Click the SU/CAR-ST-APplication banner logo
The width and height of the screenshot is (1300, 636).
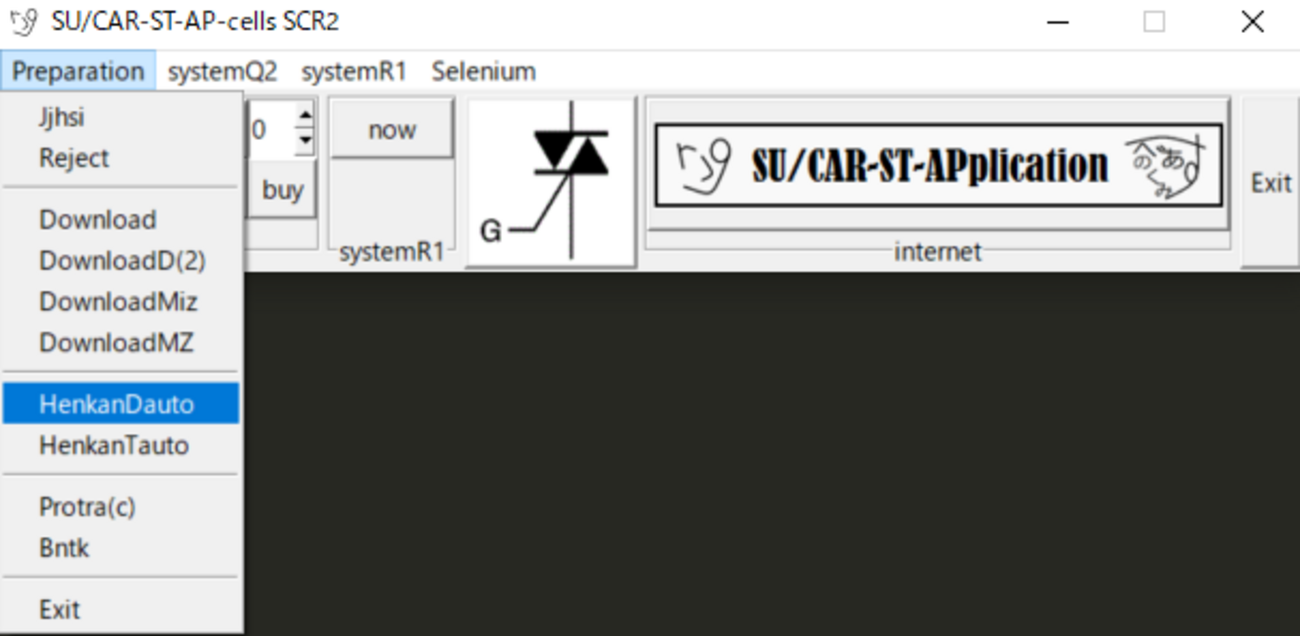tap(938, 165)
